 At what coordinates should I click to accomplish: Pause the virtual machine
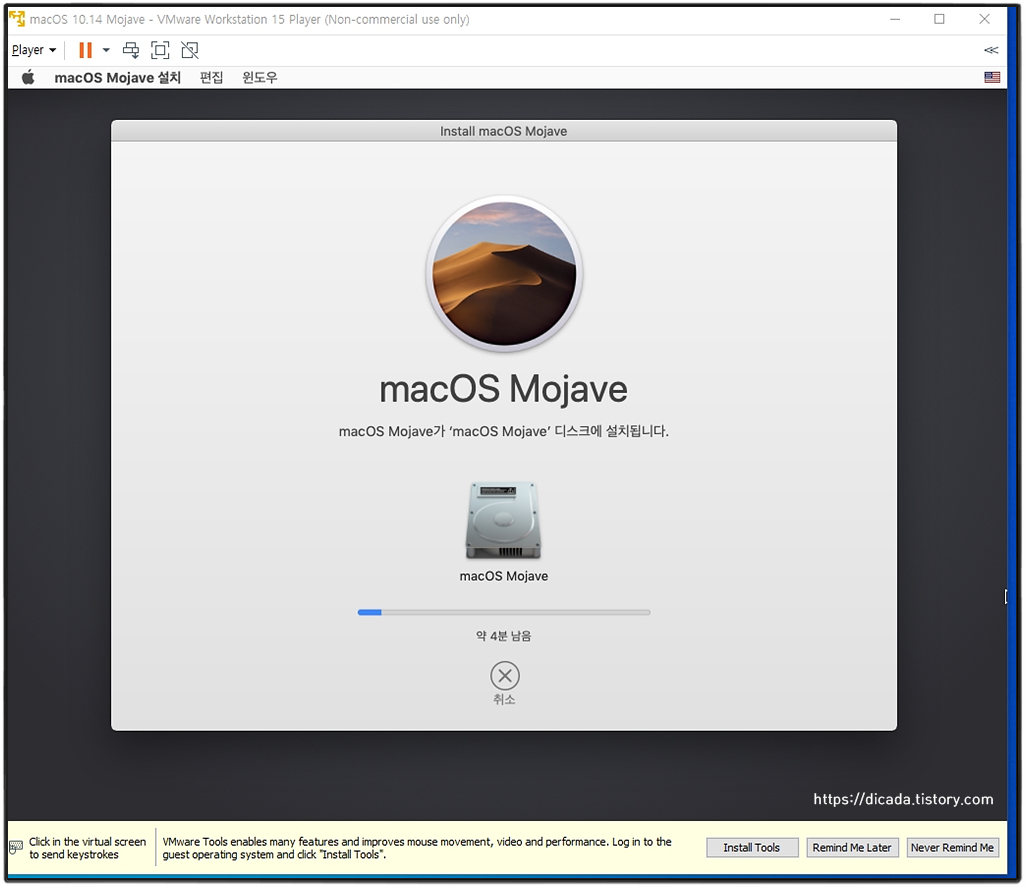pyautogui.click(x=85, y=50)
